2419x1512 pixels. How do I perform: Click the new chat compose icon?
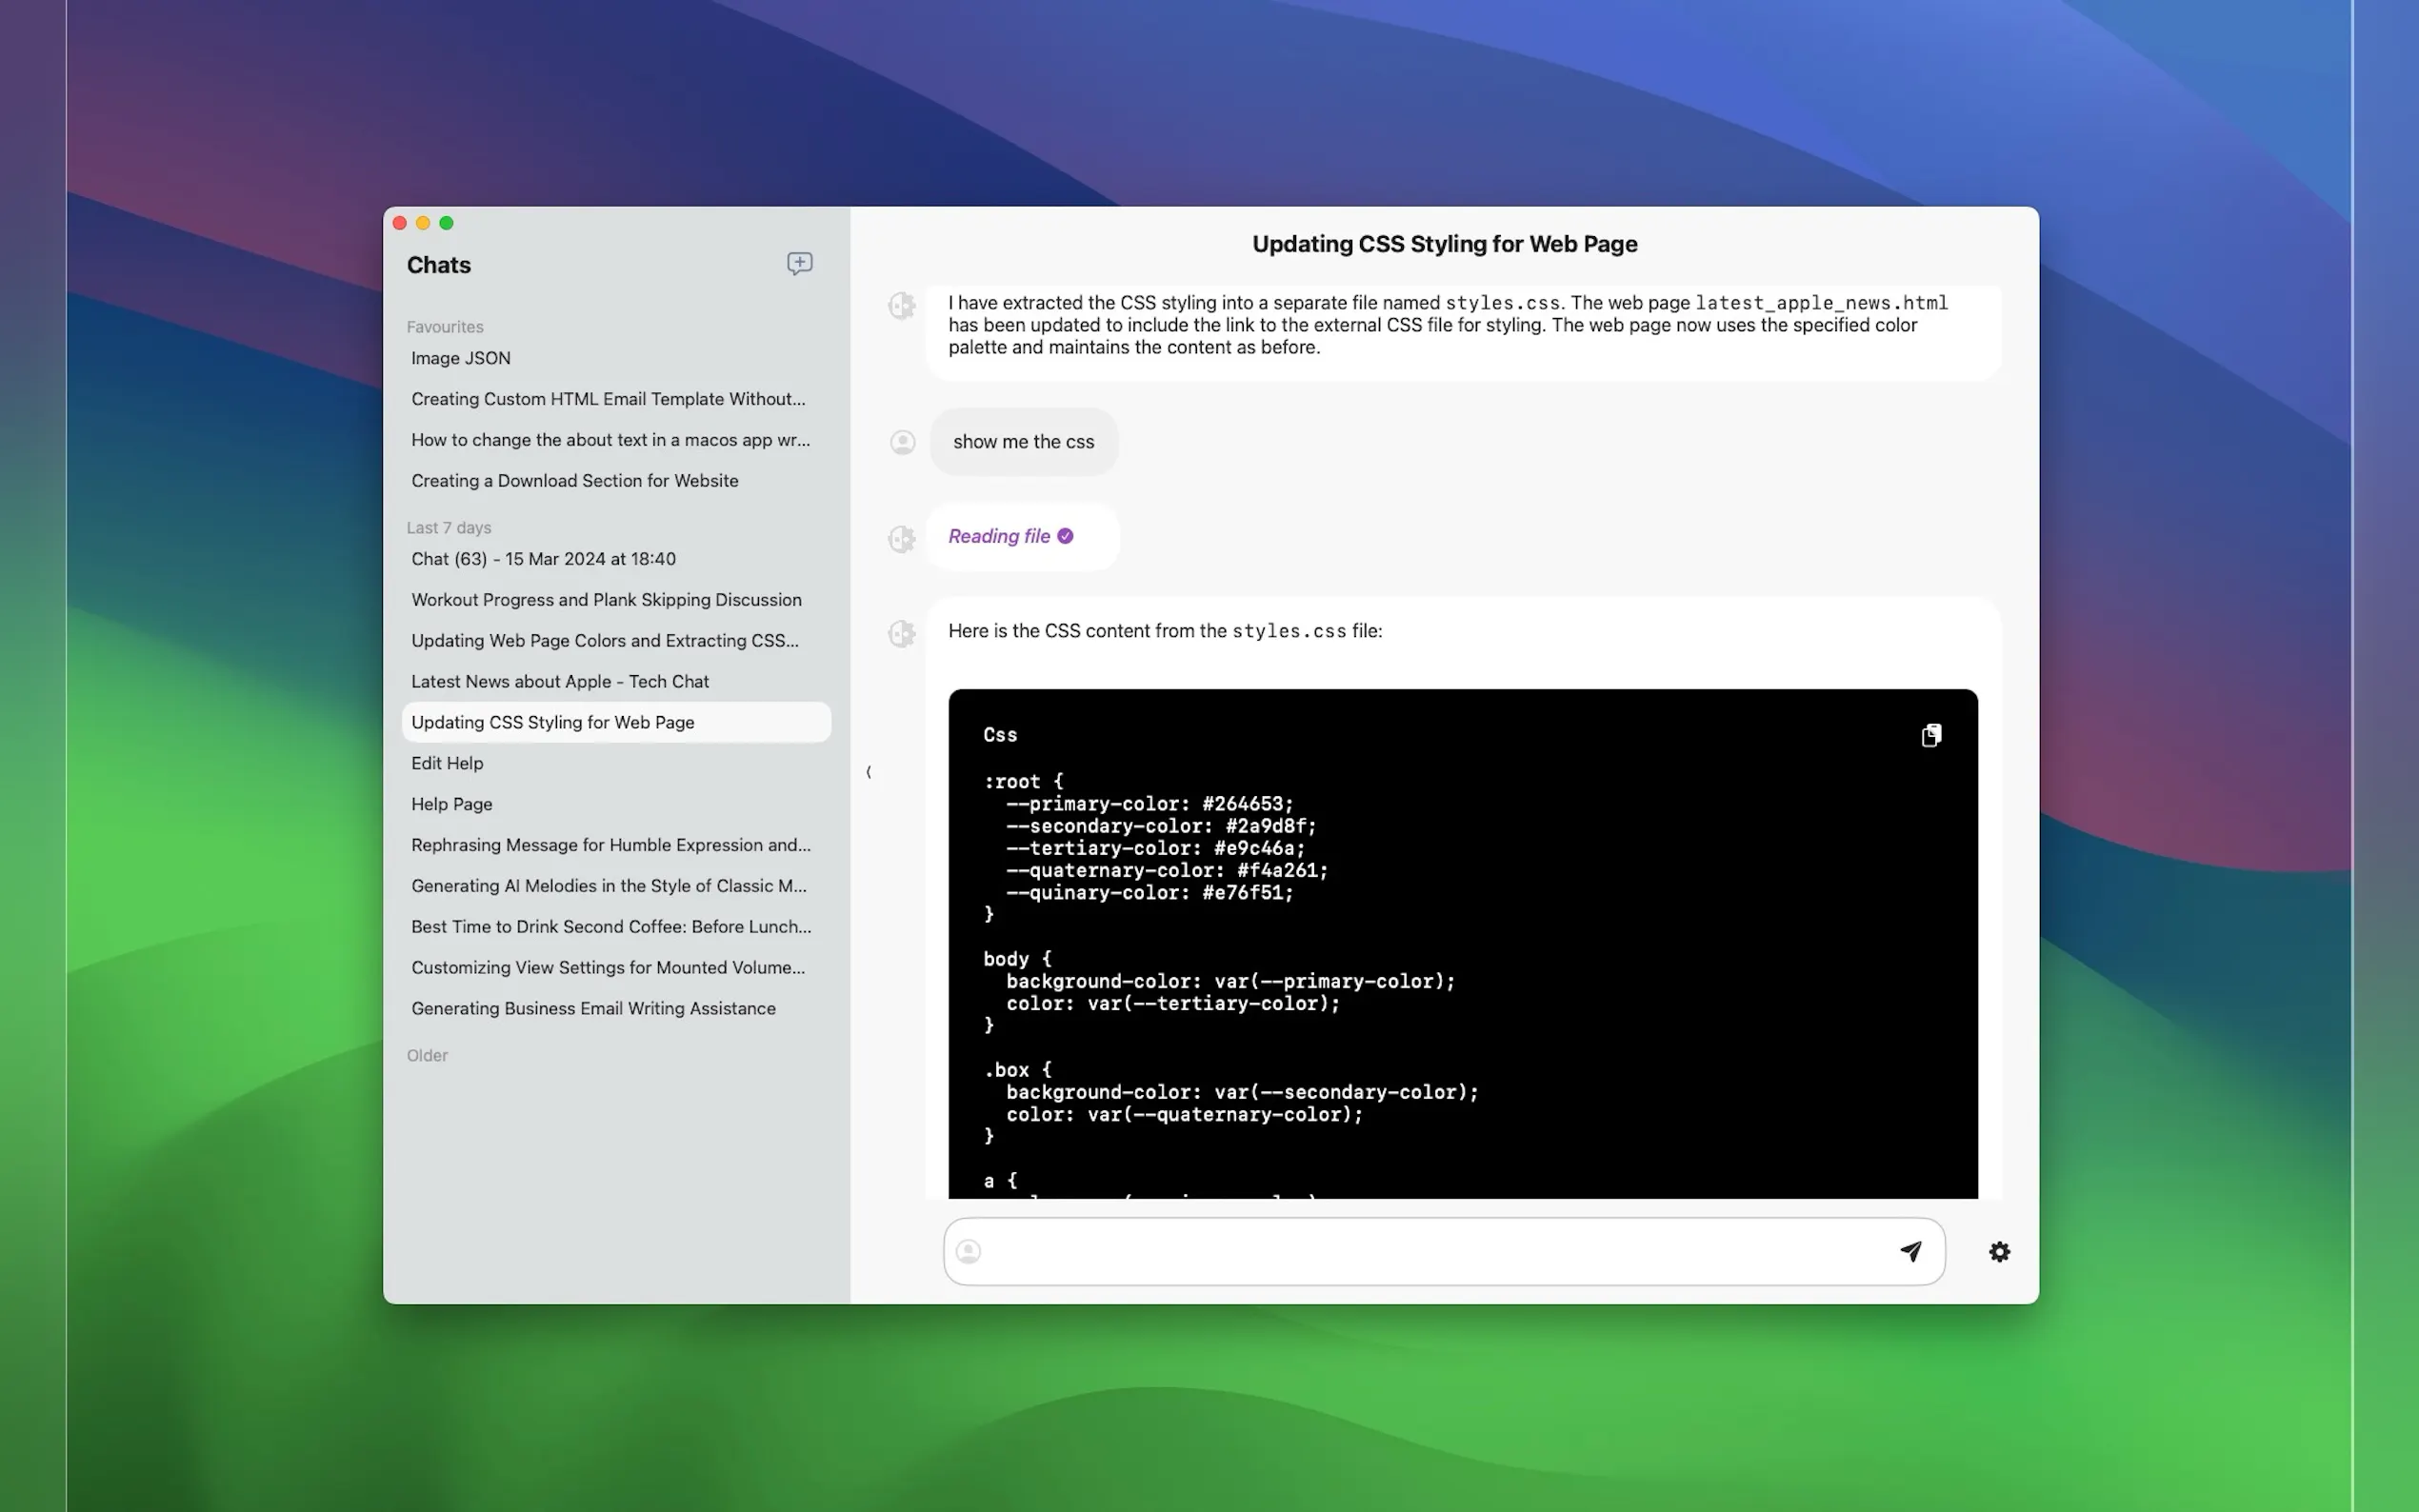click(x=799, y=263)
